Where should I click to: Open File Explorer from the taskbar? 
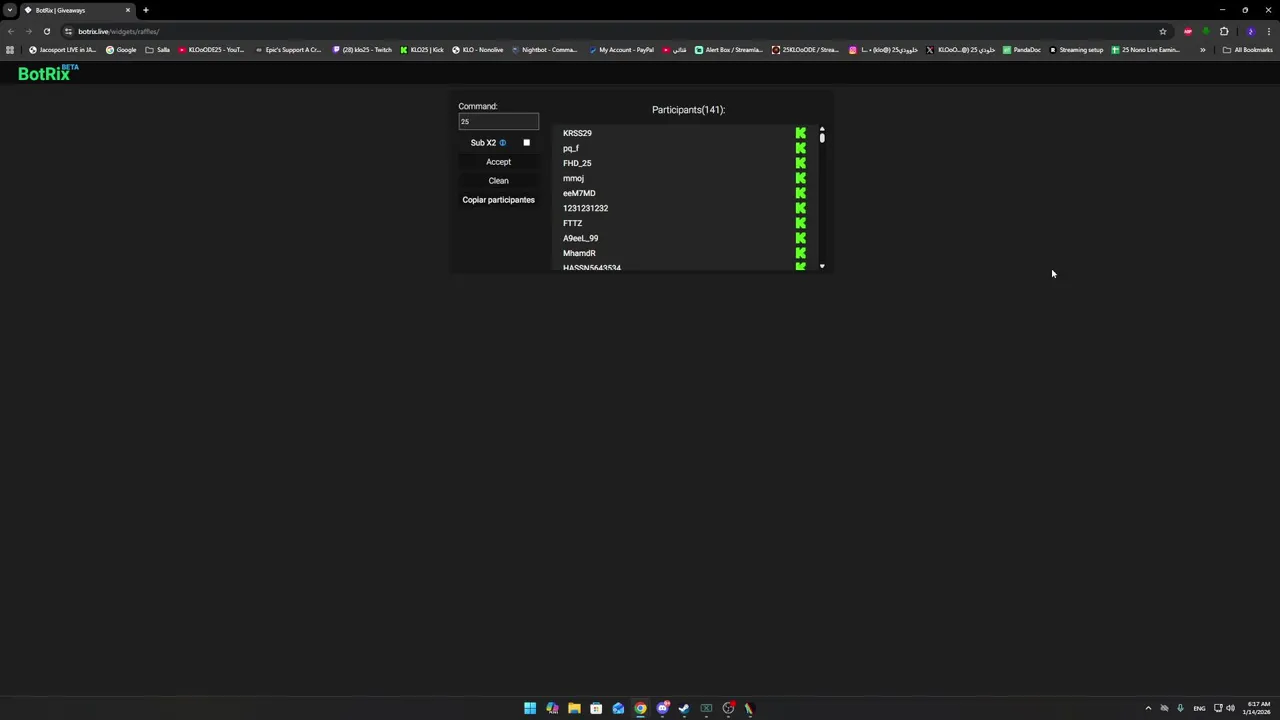[x=574, y=708]
